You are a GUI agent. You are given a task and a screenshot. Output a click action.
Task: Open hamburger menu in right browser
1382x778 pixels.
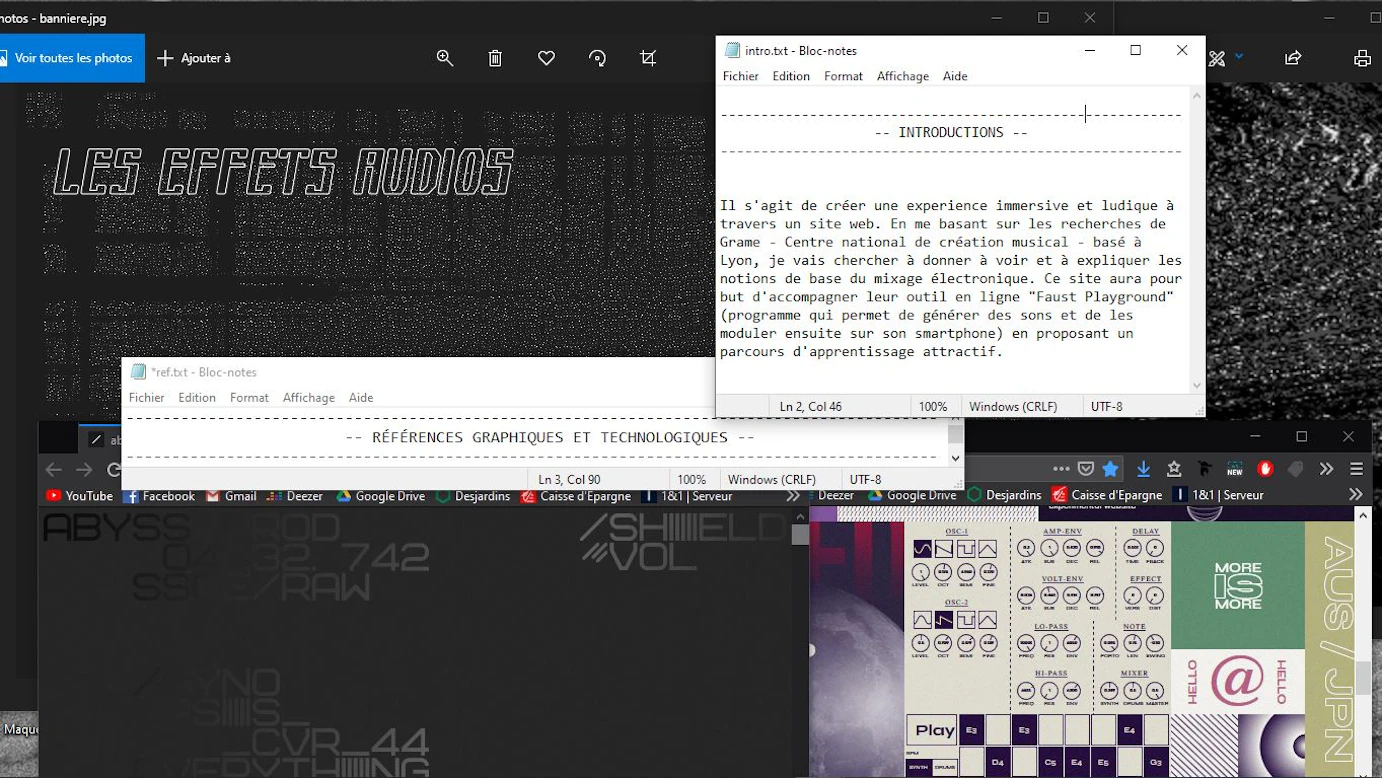point(1356,468)
